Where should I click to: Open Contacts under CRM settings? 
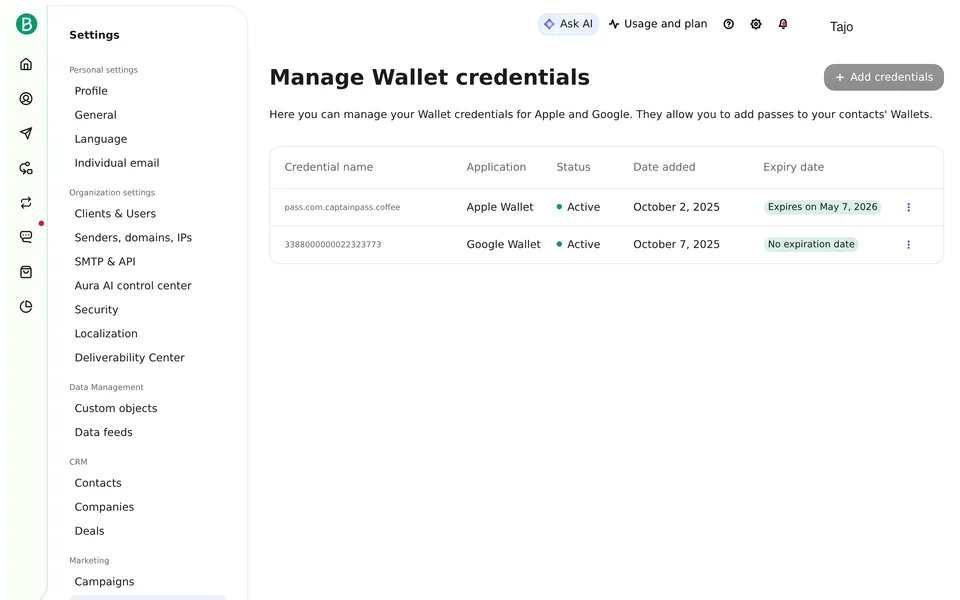tap(98, 483)
